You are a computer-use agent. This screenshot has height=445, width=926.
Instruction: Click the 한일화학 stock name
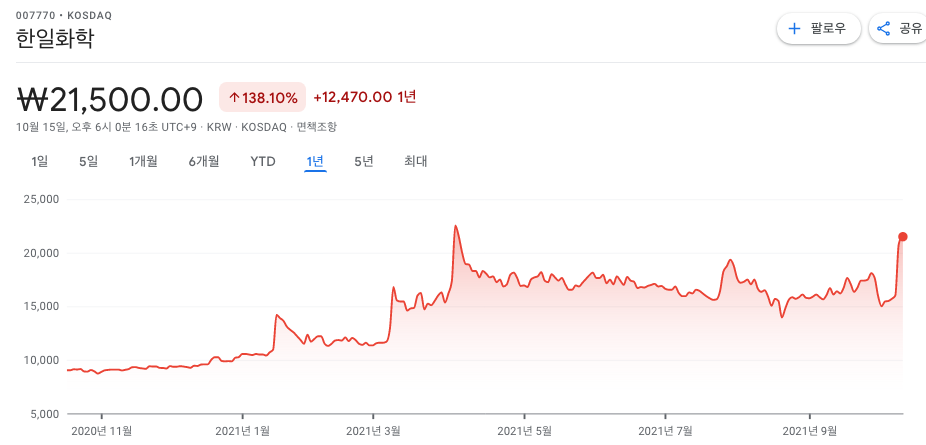click(54, 38)
